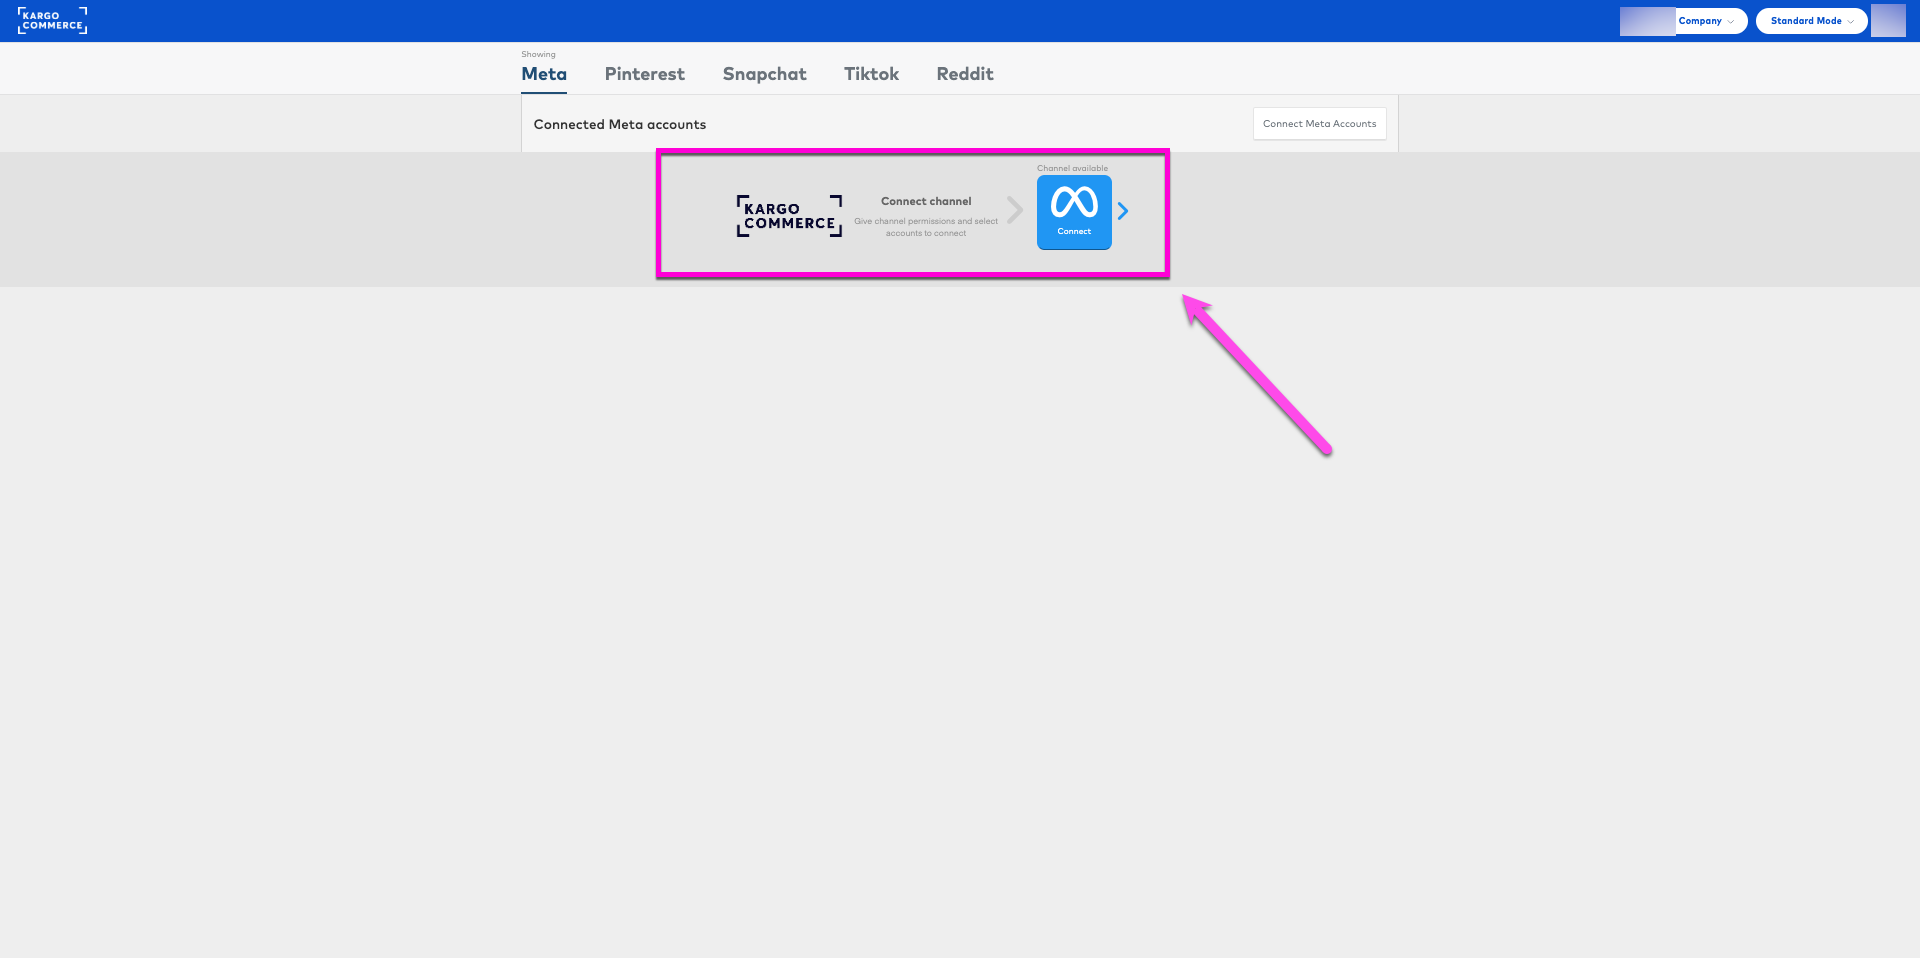Click the user profile placeholder left of Company
Viewport: 1920px width, 958px height.
pyautogui.click(x=1648, y=20)
